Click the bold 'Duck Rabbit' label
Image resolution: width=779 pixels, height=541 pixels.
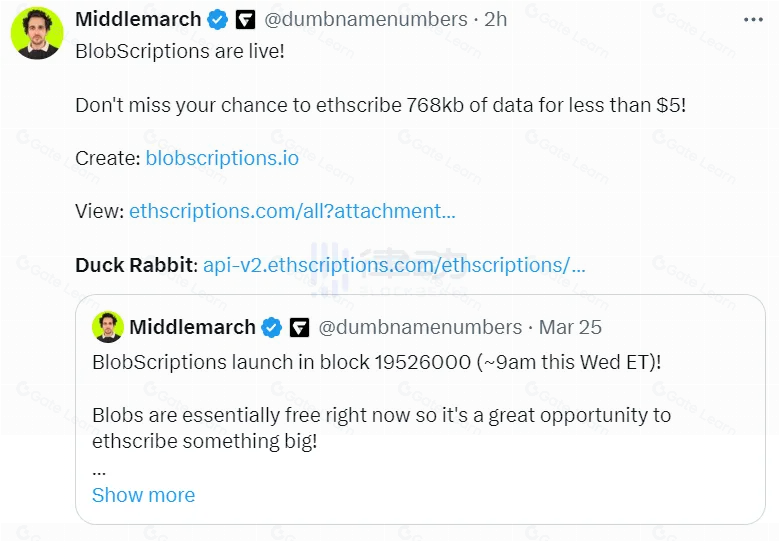(x=134, y=265)
